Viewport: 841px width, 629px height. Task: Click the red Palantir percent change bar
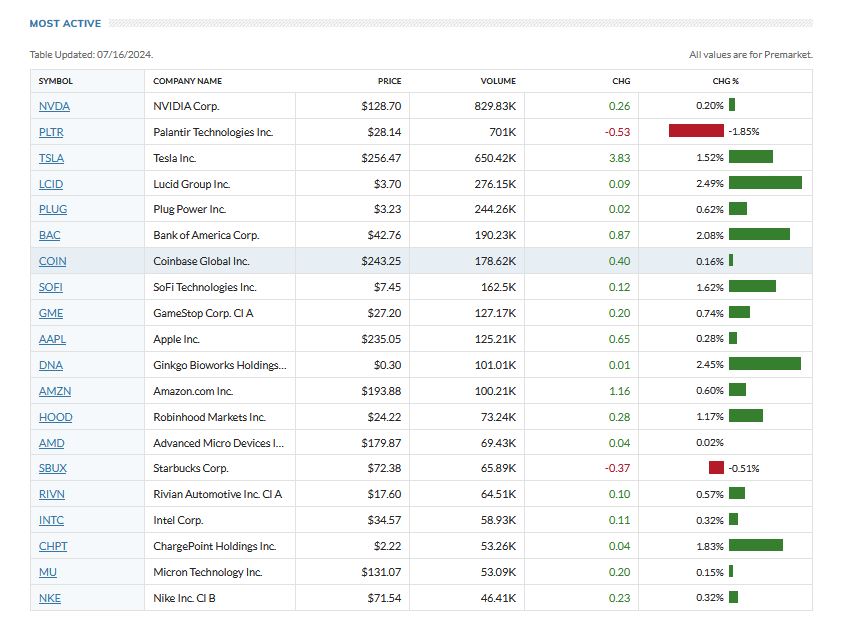coord(696,131)
